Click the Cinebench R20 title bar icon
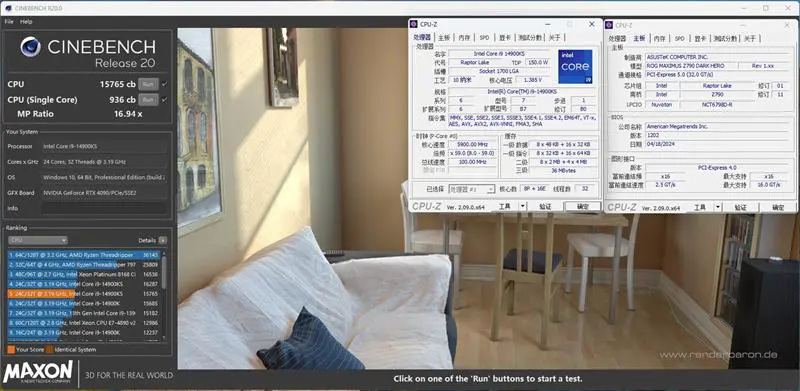The width and height of the screenshot is (800, 391). (x=8, y=8)
